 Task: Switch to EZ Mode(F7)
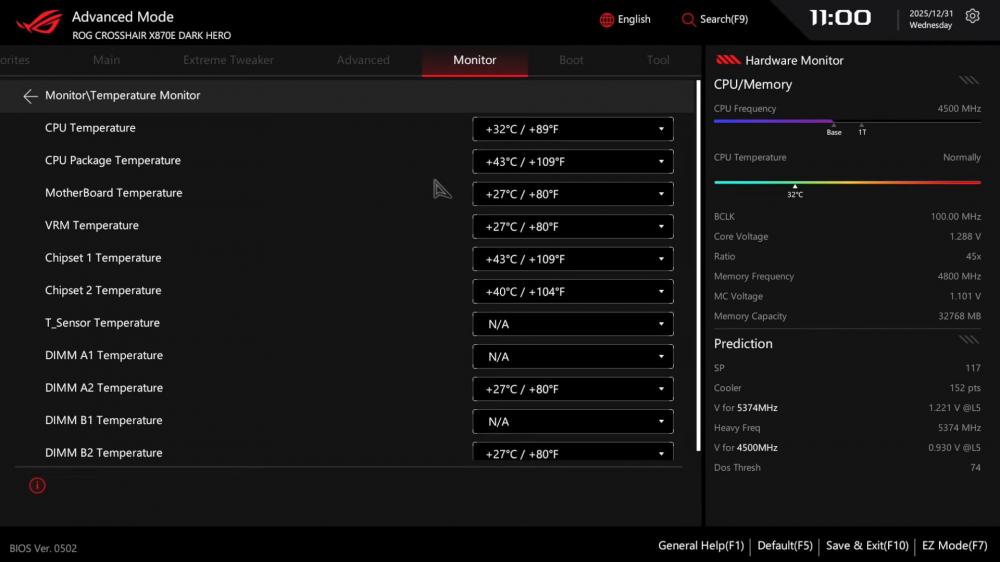pyautogui.click(x=954, y=546)
